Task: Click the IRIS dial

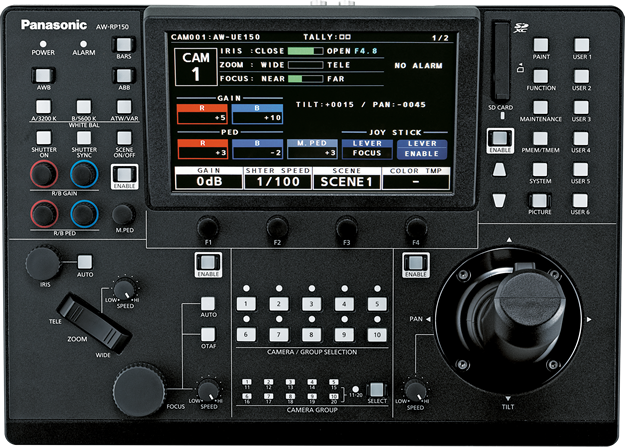Action: pyautogui.click(x=43, y=263)
